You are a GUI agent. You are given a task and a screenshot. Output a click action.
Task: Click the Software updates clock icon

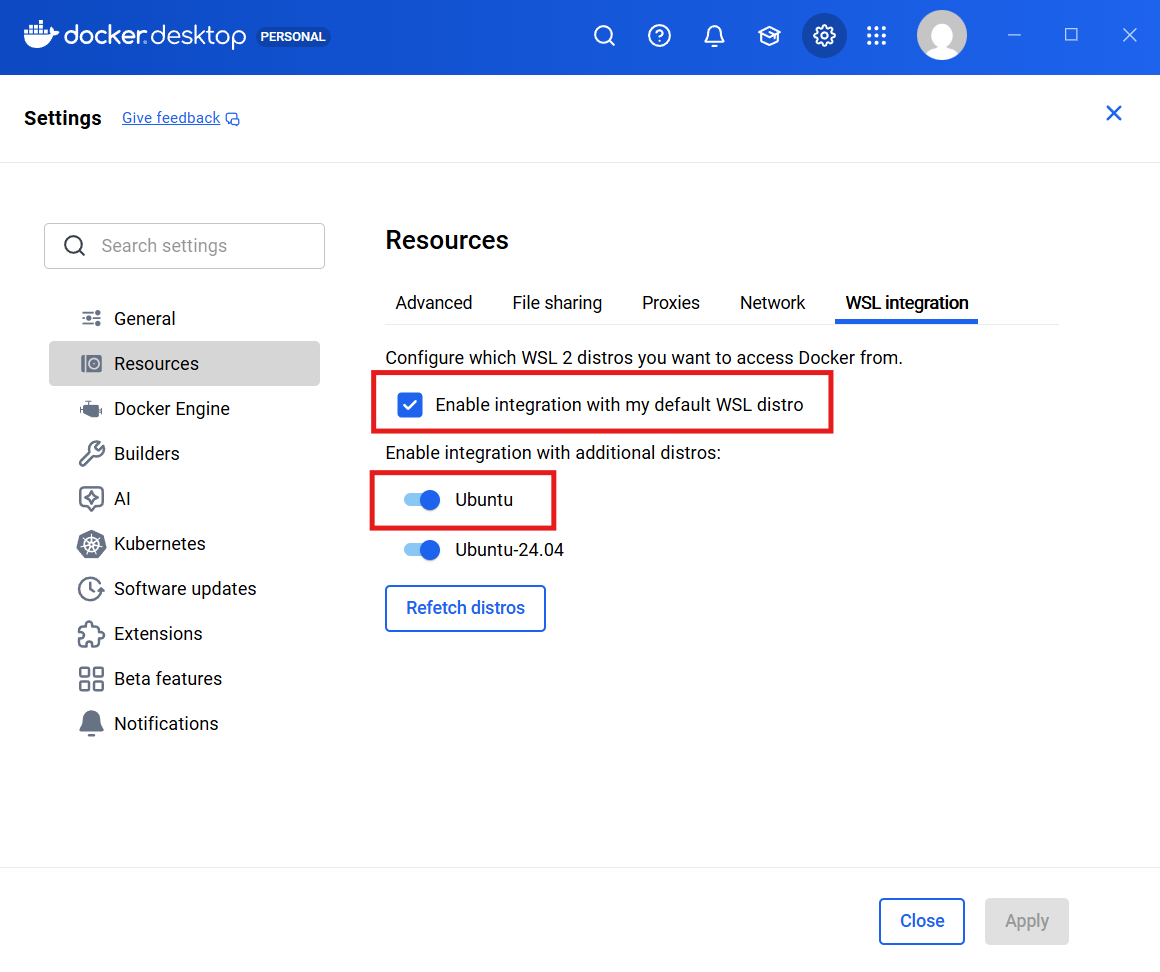pyautogui.click(x=91, y=589)
